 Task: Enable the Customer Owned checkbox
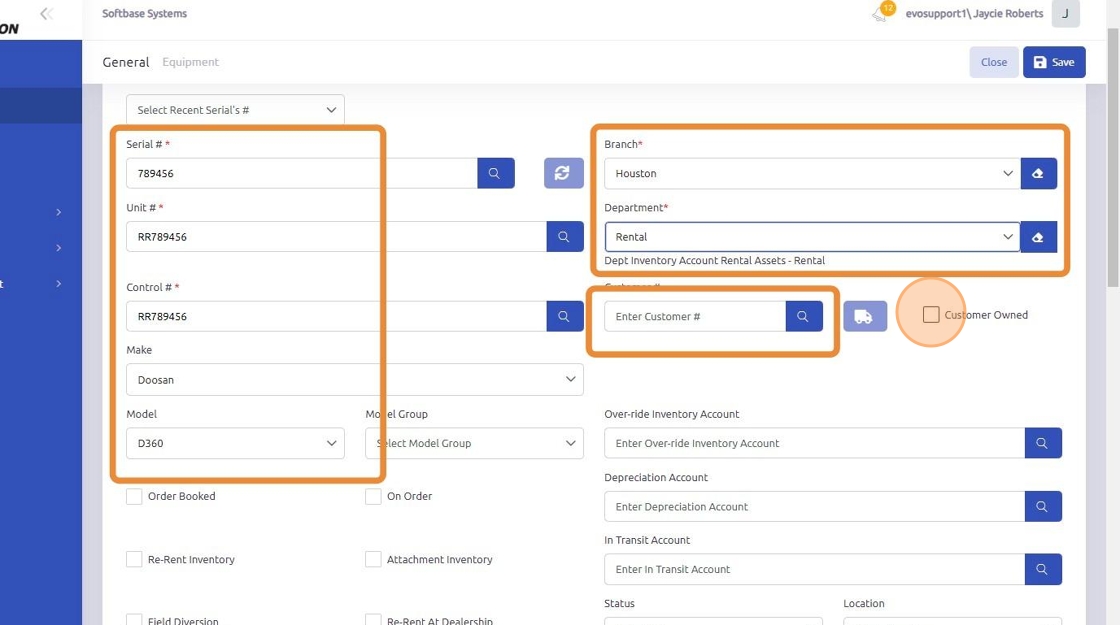point(931,315)
